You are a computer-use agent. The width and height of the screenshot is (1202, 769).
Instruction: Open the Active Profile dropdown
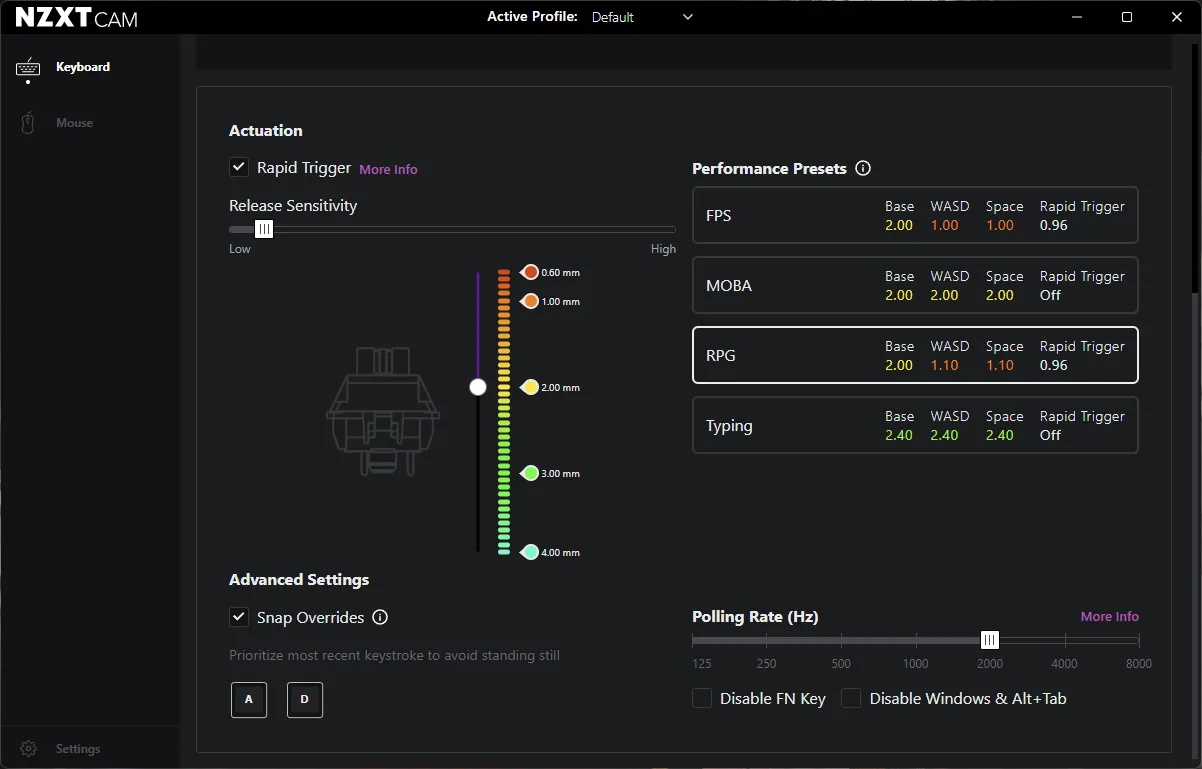click(642, 17)
